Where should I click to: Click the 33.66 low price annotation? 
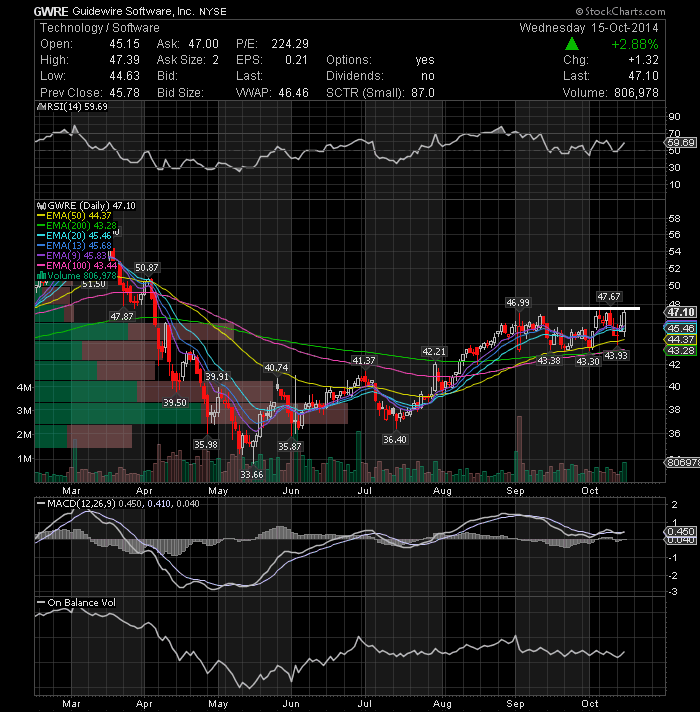coord(252,475)
